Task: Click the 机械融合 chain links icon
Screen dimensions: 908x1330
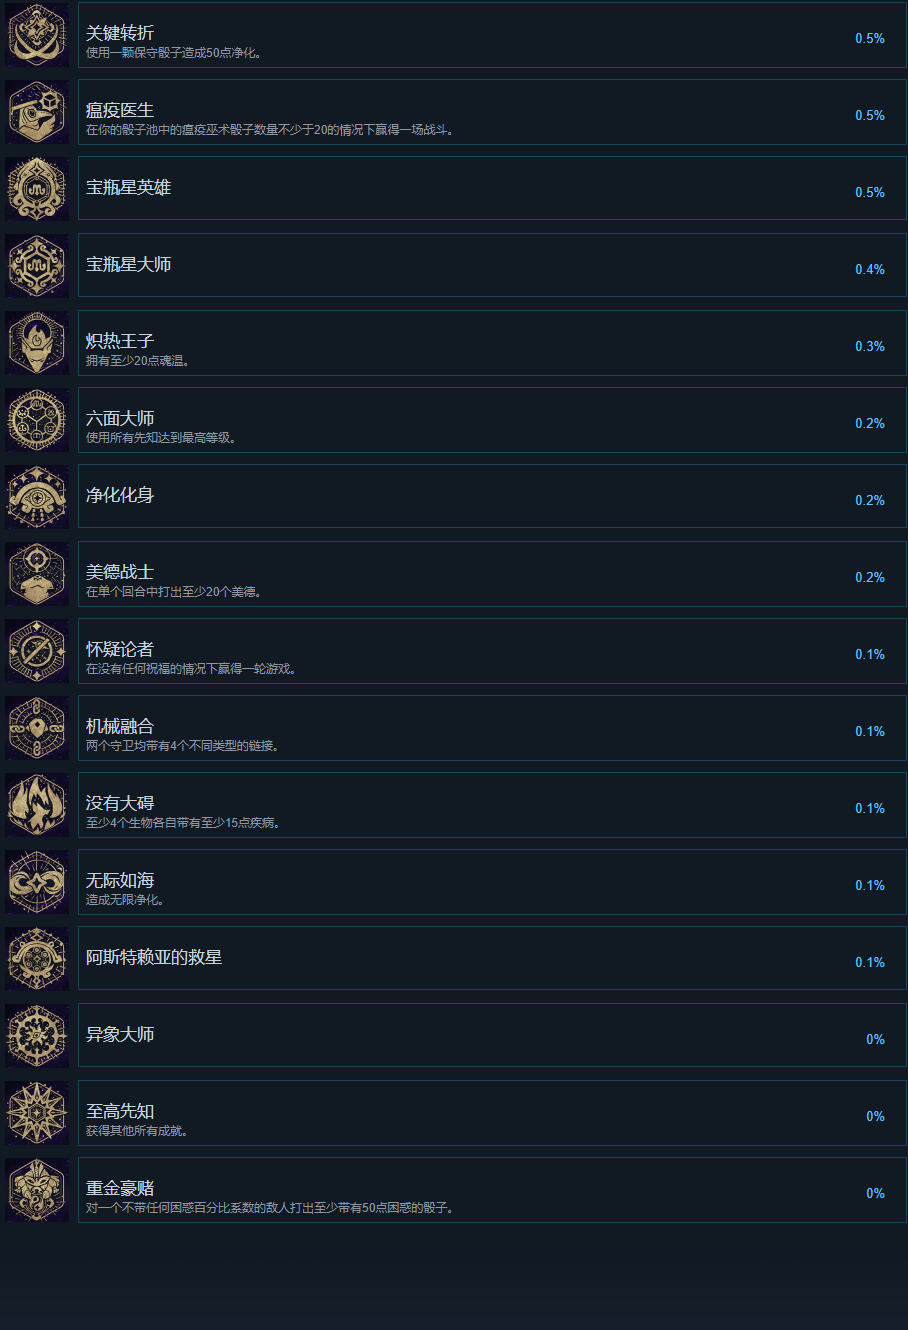Action: (38, 728)
